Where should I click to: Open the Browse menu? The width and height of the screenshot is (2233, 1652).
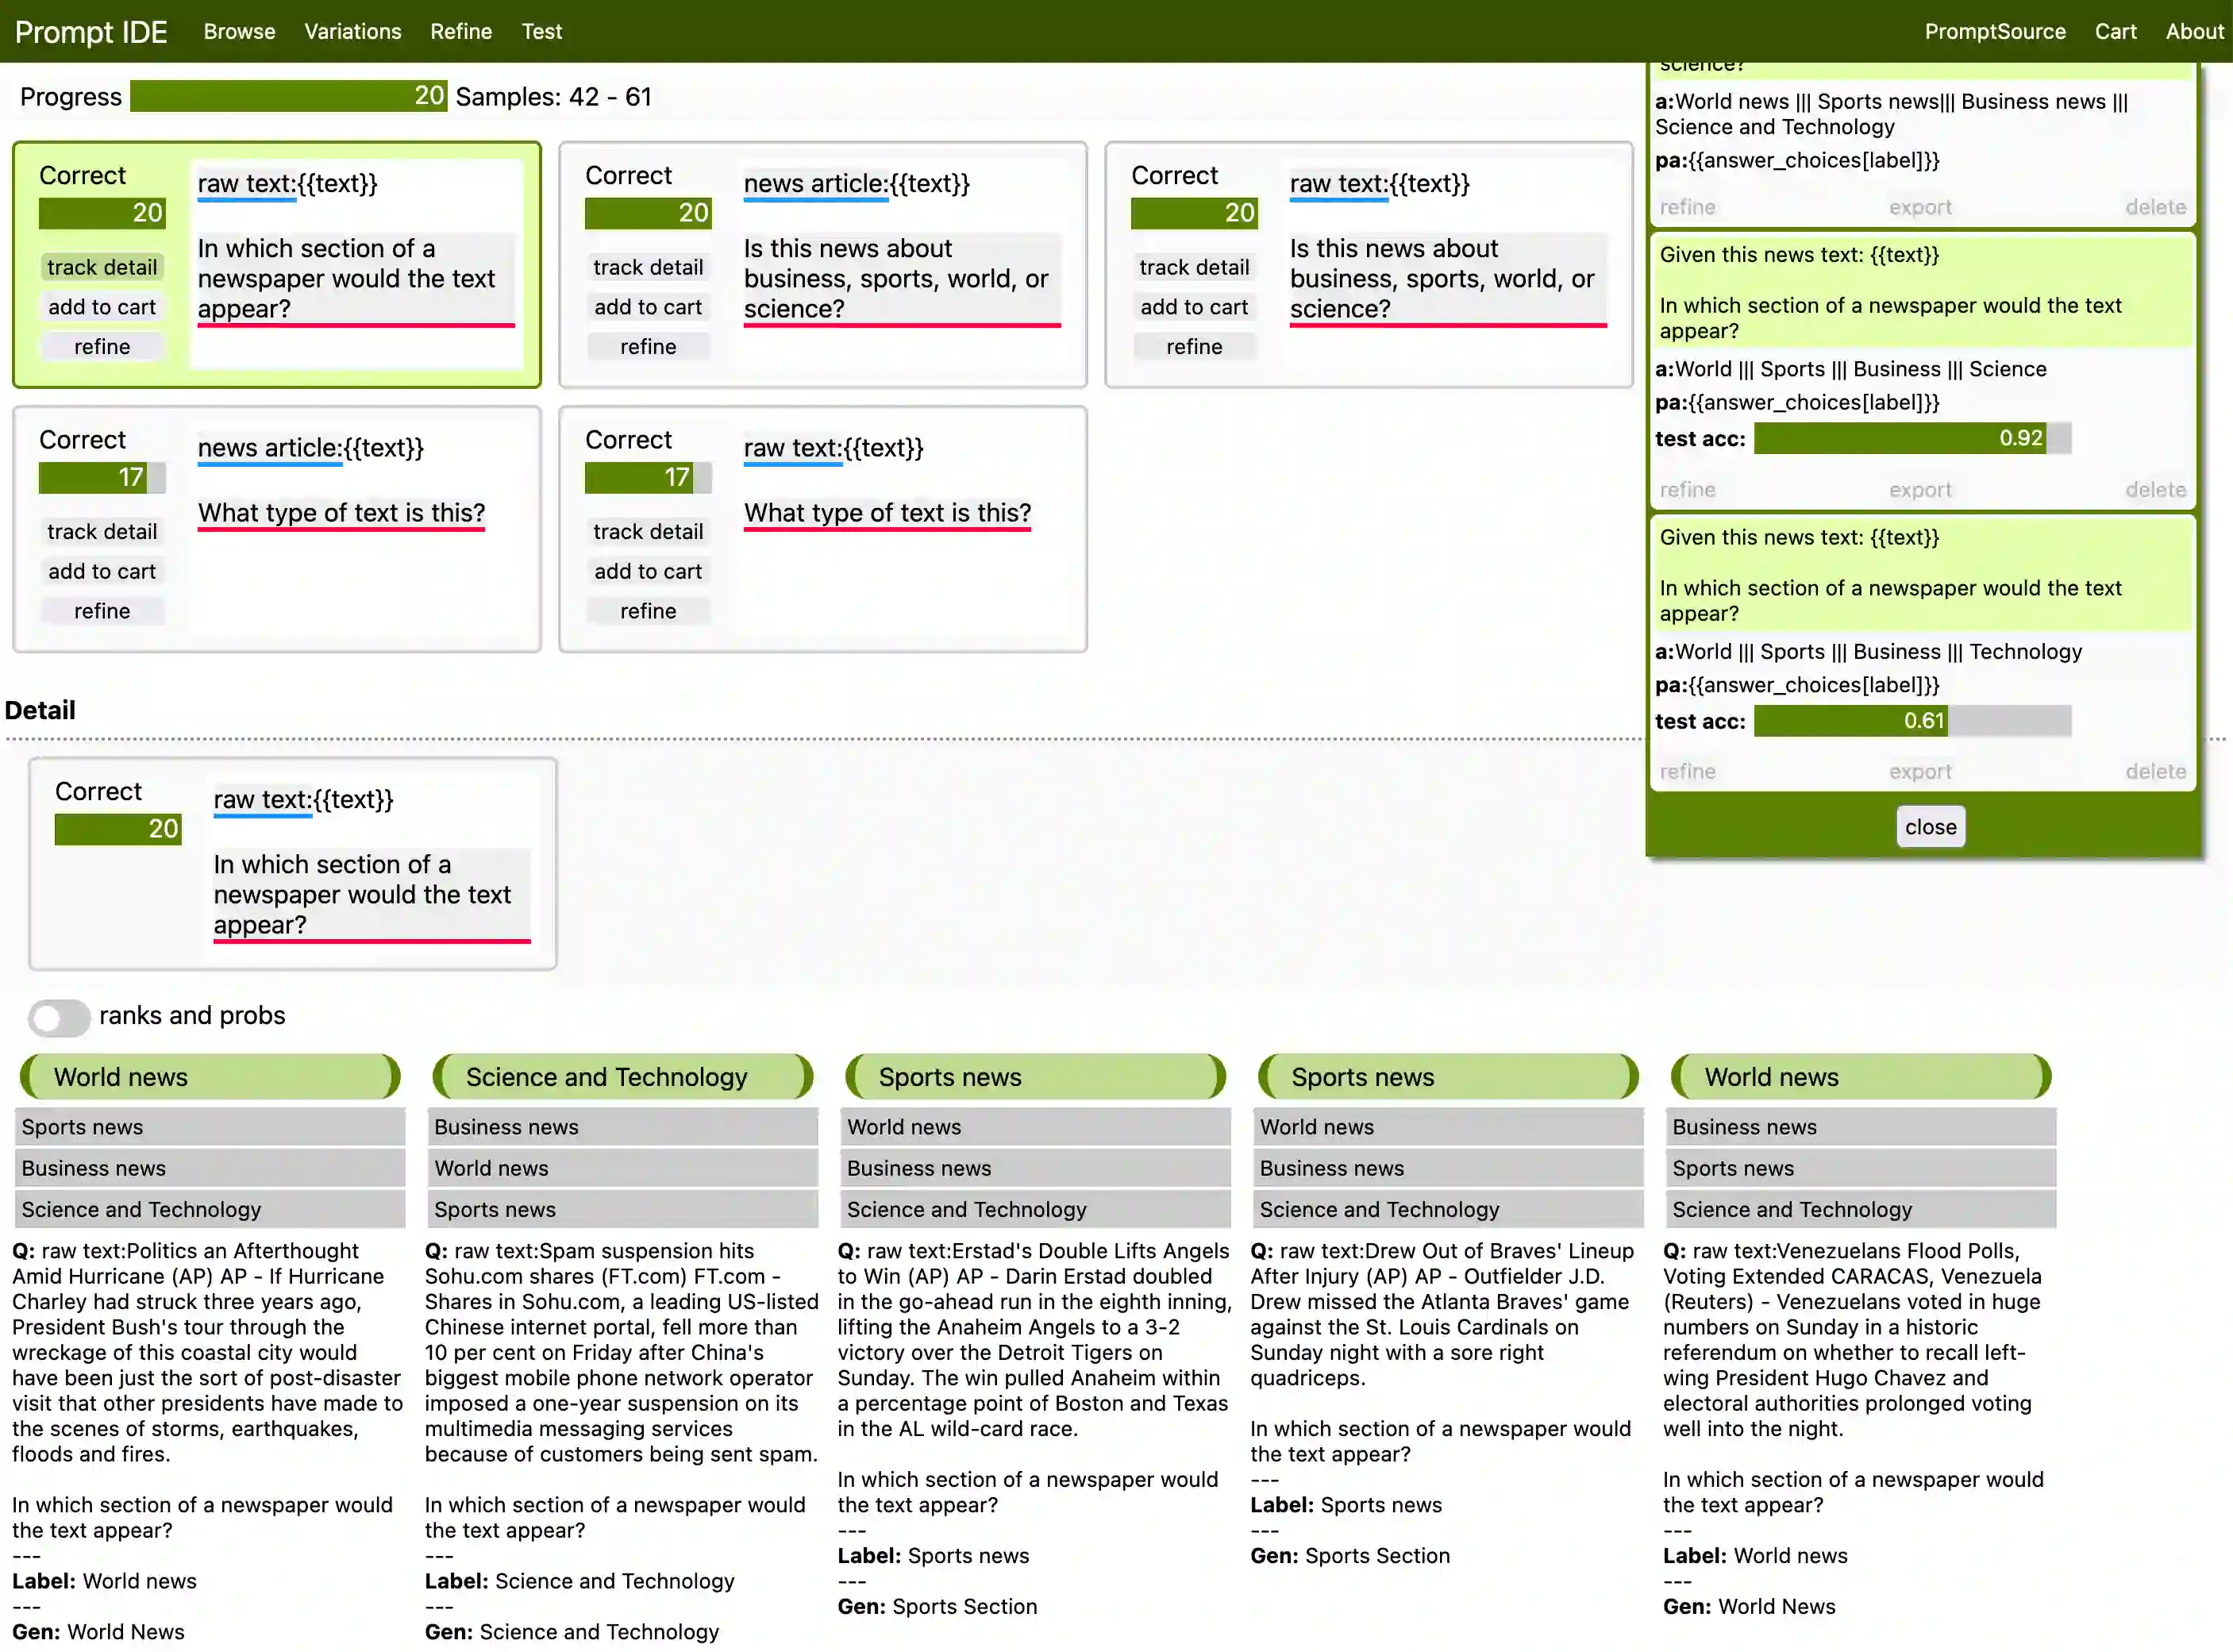pyautogui.click(x=239, y=31)
